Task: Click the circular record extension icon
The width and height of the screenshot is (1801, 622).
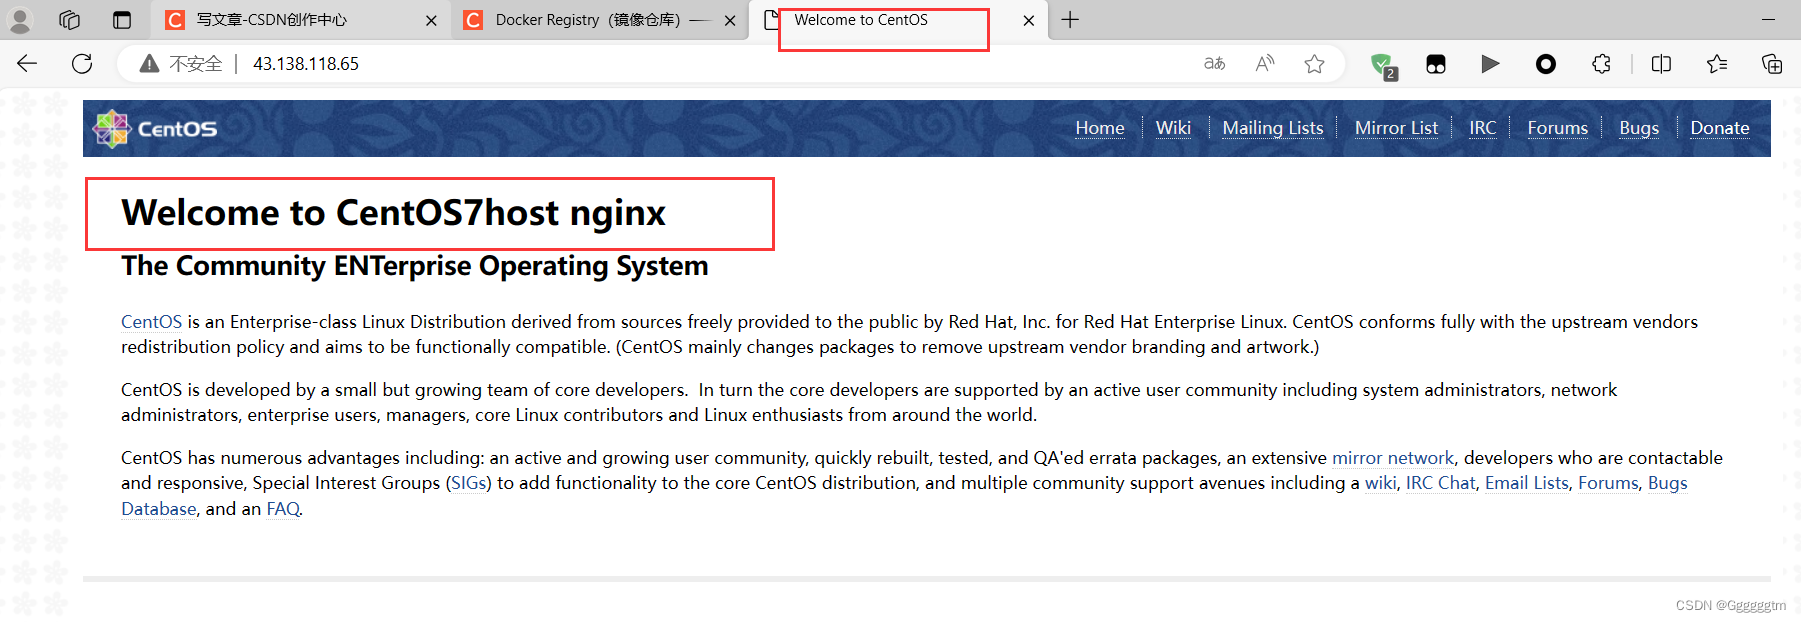Action: pos(1546,64)
